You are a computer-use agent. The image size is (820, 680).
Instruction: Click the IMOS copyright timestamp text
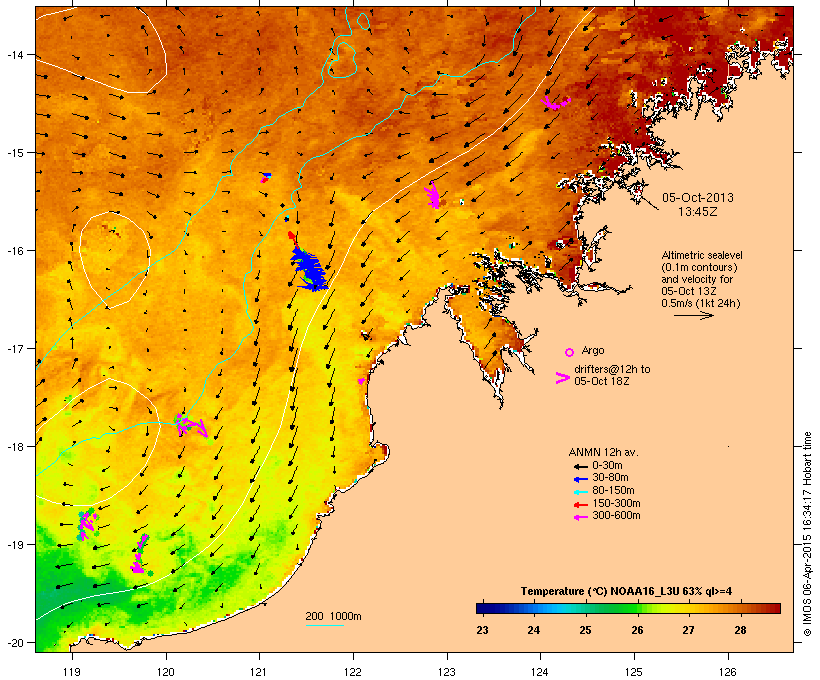807,534
